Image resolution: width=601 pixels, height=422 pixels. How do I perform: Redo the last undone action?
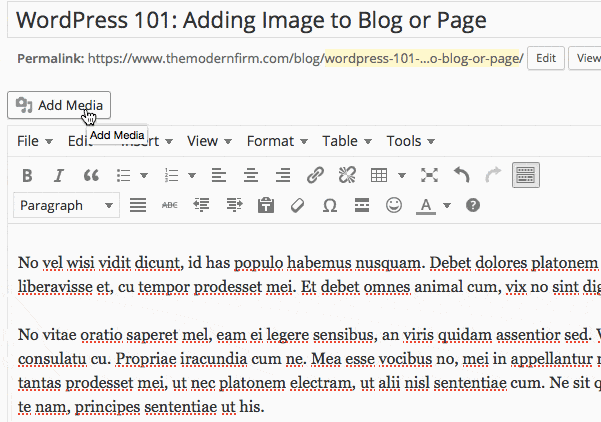point(493,175)
